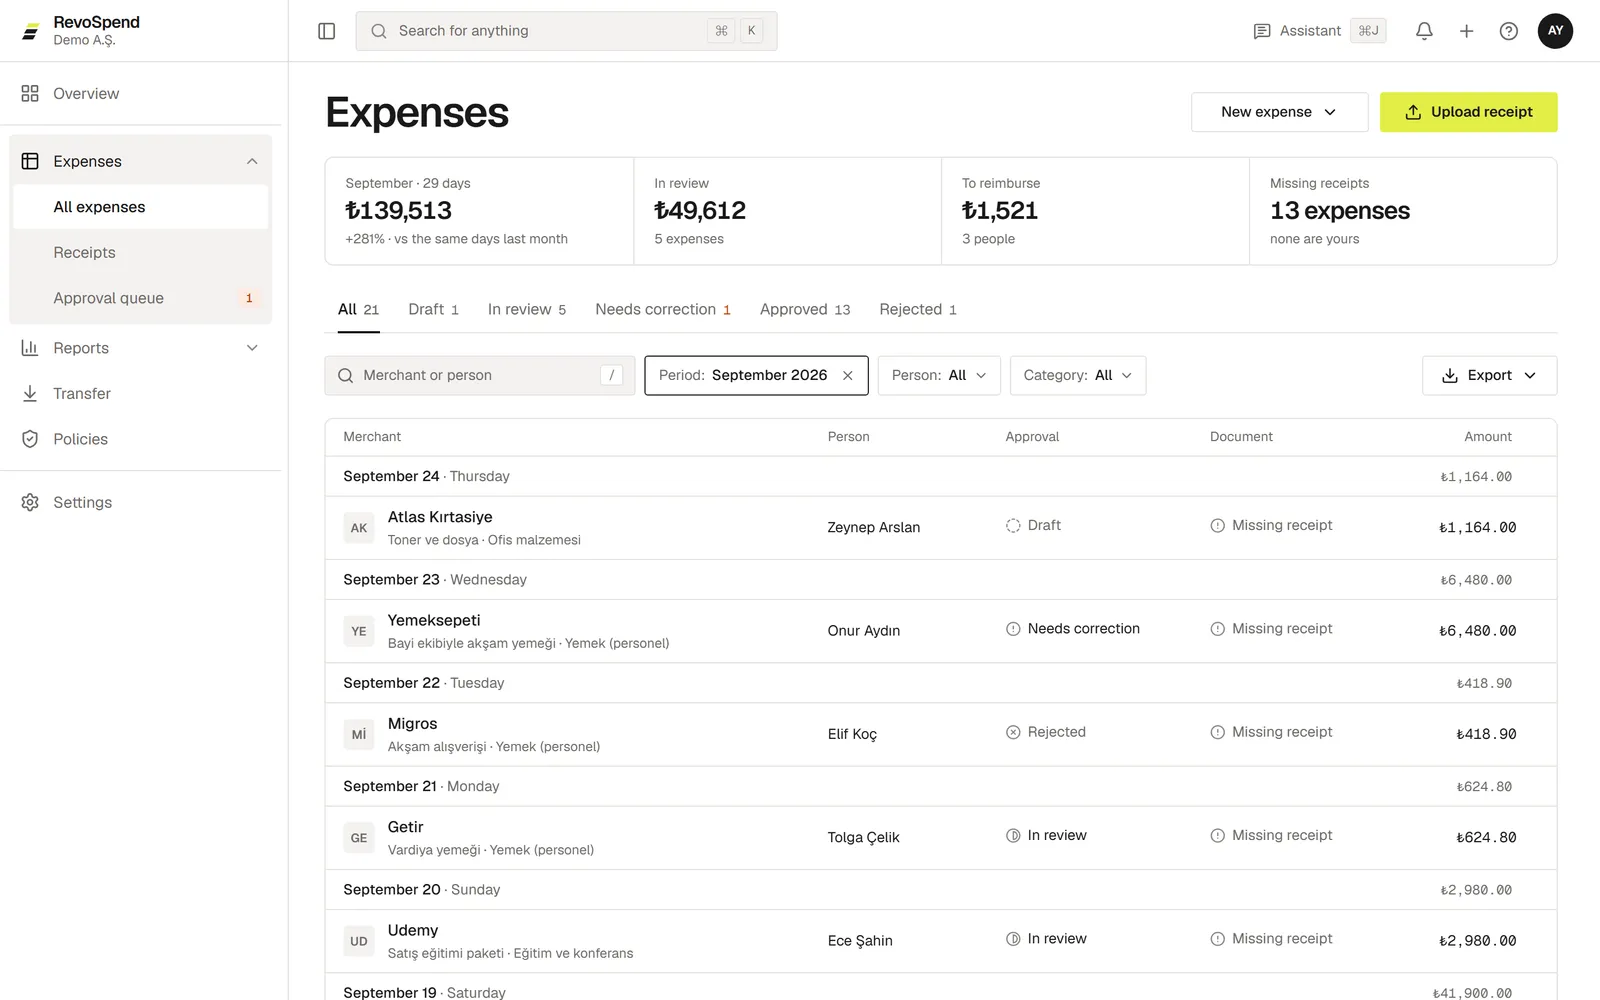Click the Rejected status on Migros
This screenshot has height=1000, width=1600.
click(x=1046, y=732)
